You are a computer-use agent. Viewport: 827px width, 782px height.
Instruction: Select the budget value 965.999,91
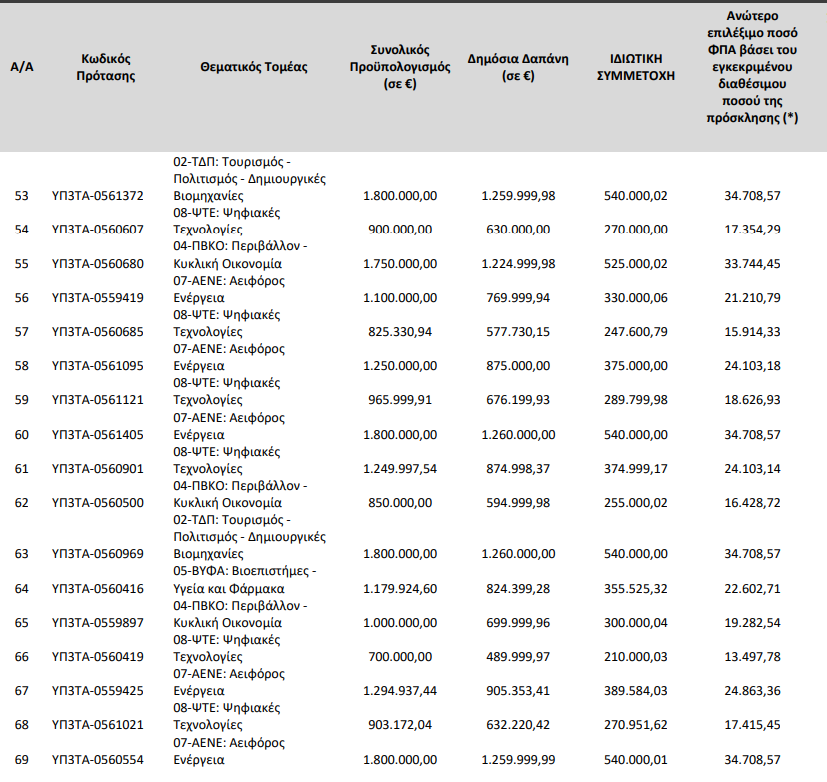tap(400, 399)
